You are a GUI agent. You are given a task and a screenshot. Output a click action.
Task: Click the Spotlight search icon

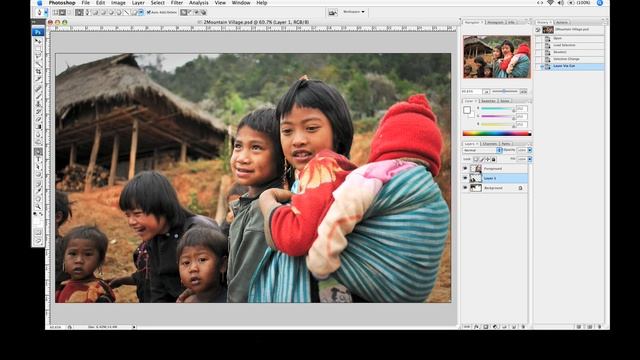[x=600, y=3]
